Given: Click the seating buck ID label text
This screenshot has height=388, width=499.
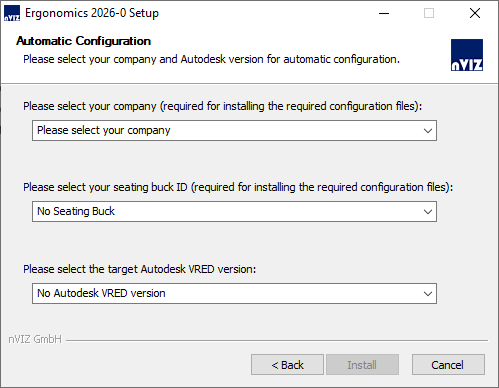Looking at the screenshot, I should (x=238, y=187).
